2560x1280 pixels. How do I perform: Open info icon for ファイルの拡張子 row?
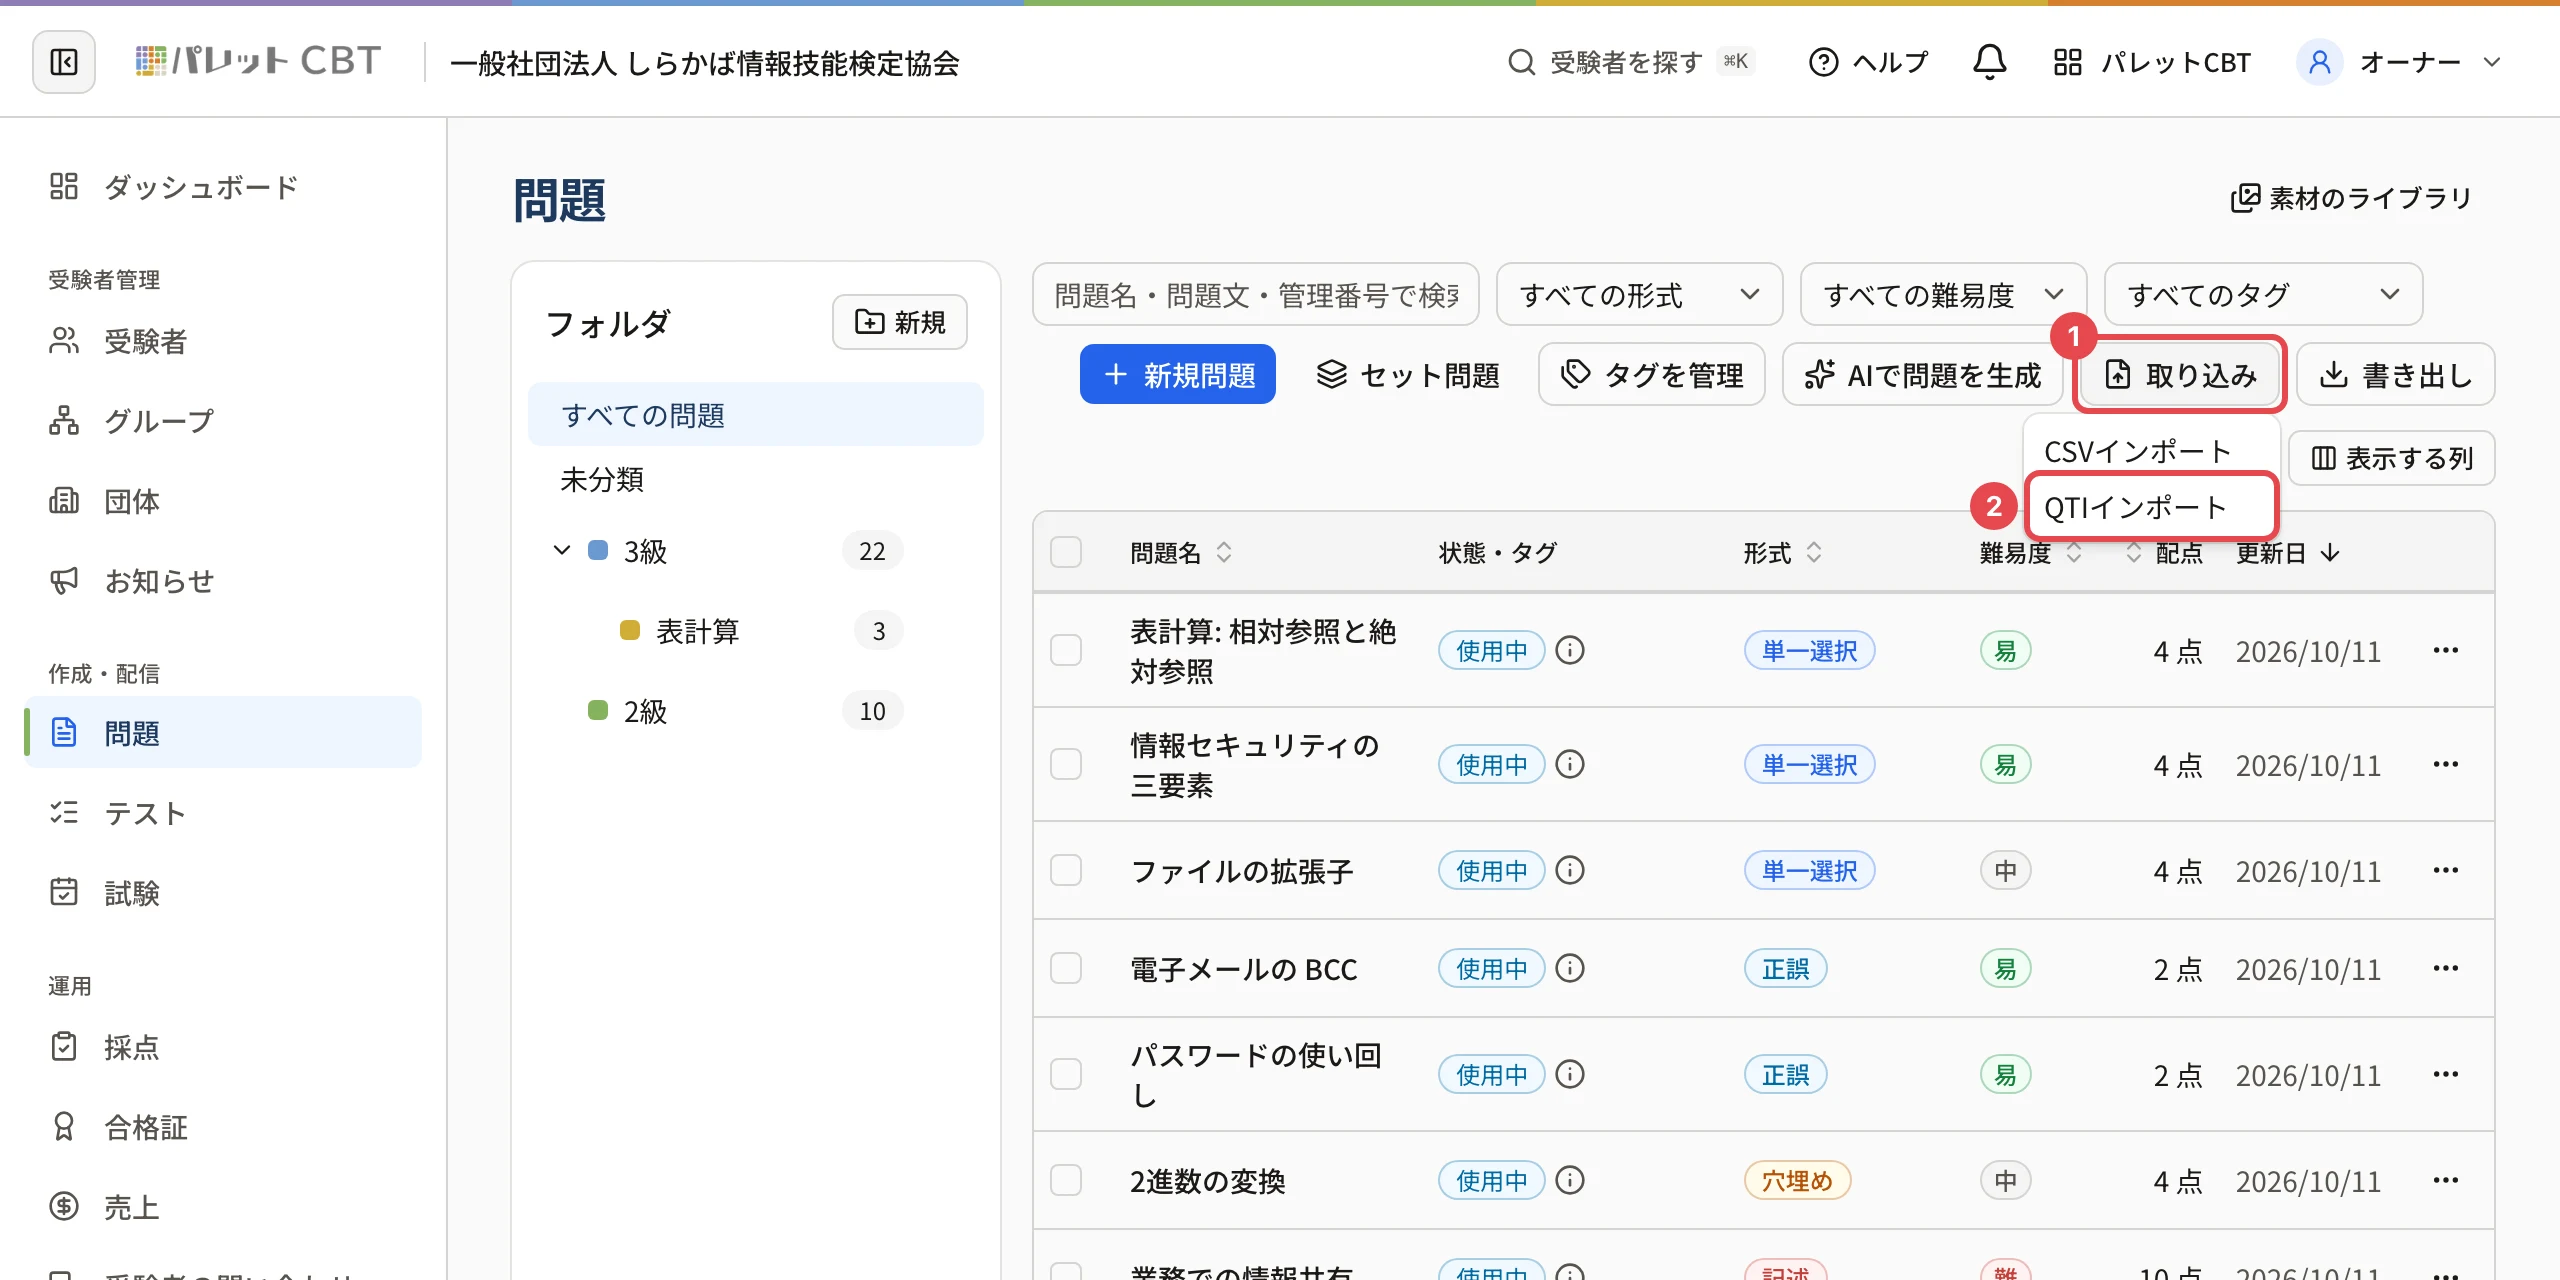point(1570,871)
